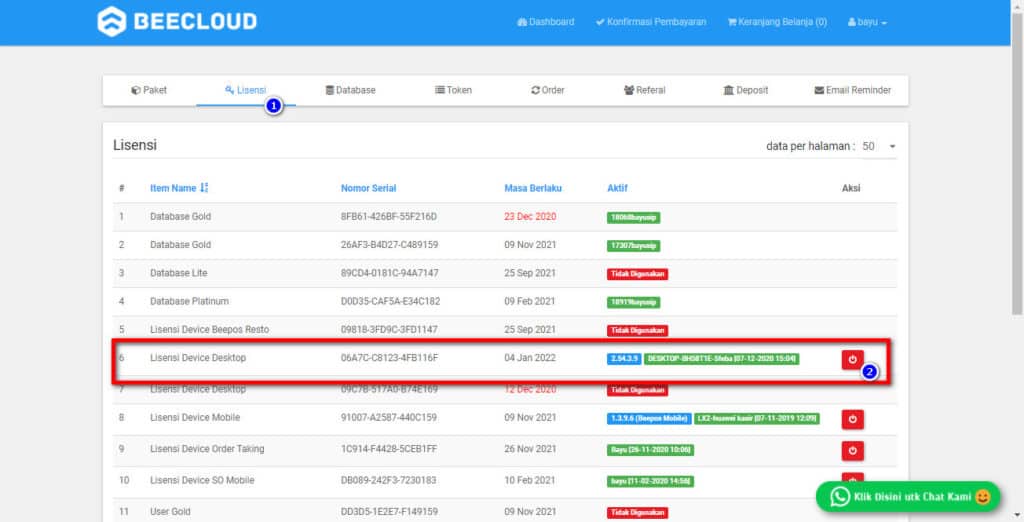Switch to the Paket tab

pos(149,90)
